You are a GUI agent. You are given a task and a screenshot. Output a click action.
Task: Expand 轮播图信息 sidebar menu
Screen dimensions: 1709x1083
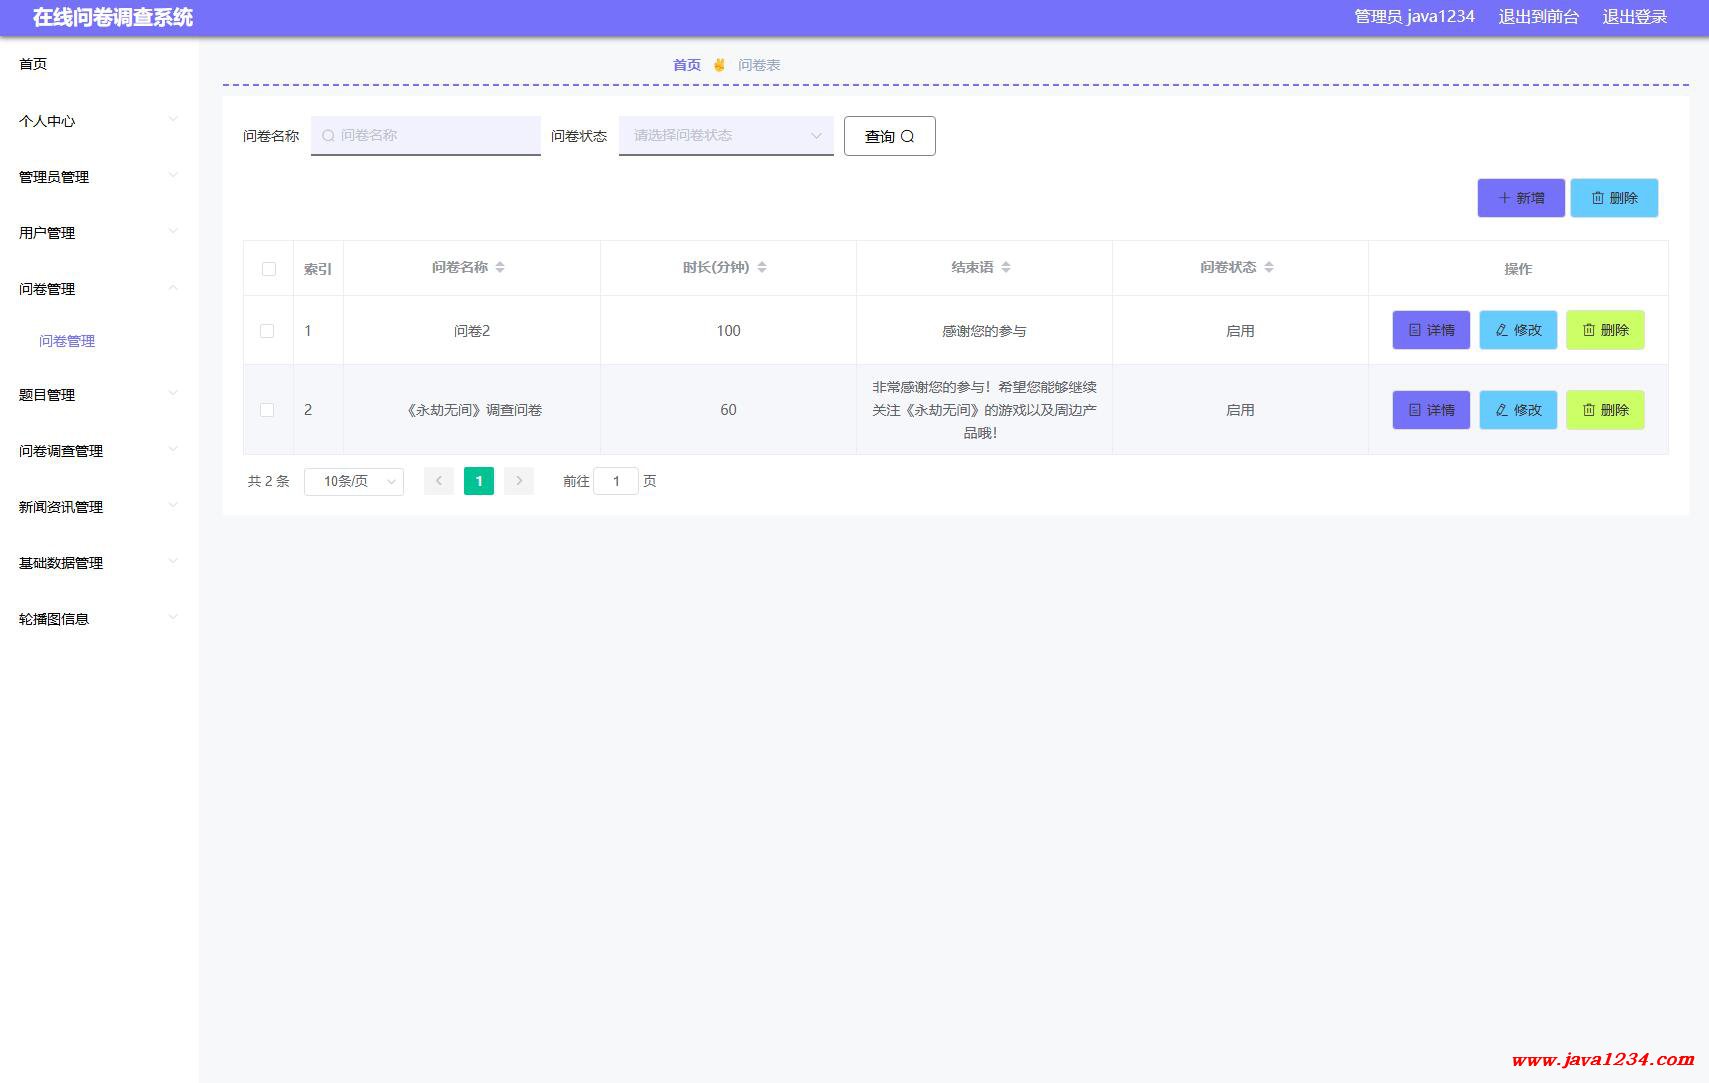click(x=99, y=619)
